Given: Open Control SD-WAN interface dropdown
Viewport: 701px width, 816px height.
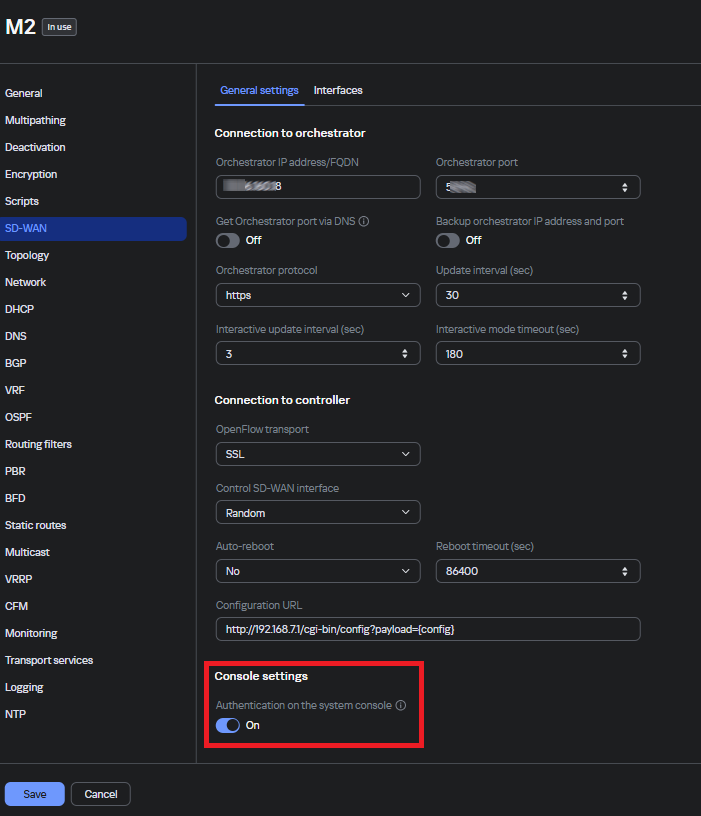Looking at the screenshot, I should point(318,513).
